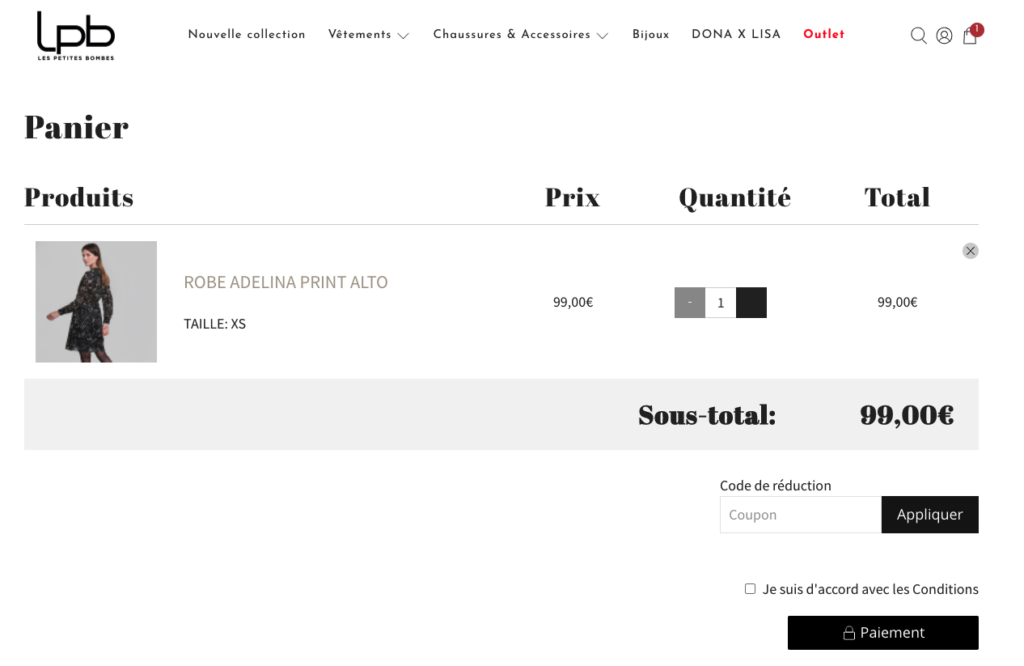Click the Appliquer coupon button
The height and width of the screenshot is (666, 1024).
click(929, 515)
